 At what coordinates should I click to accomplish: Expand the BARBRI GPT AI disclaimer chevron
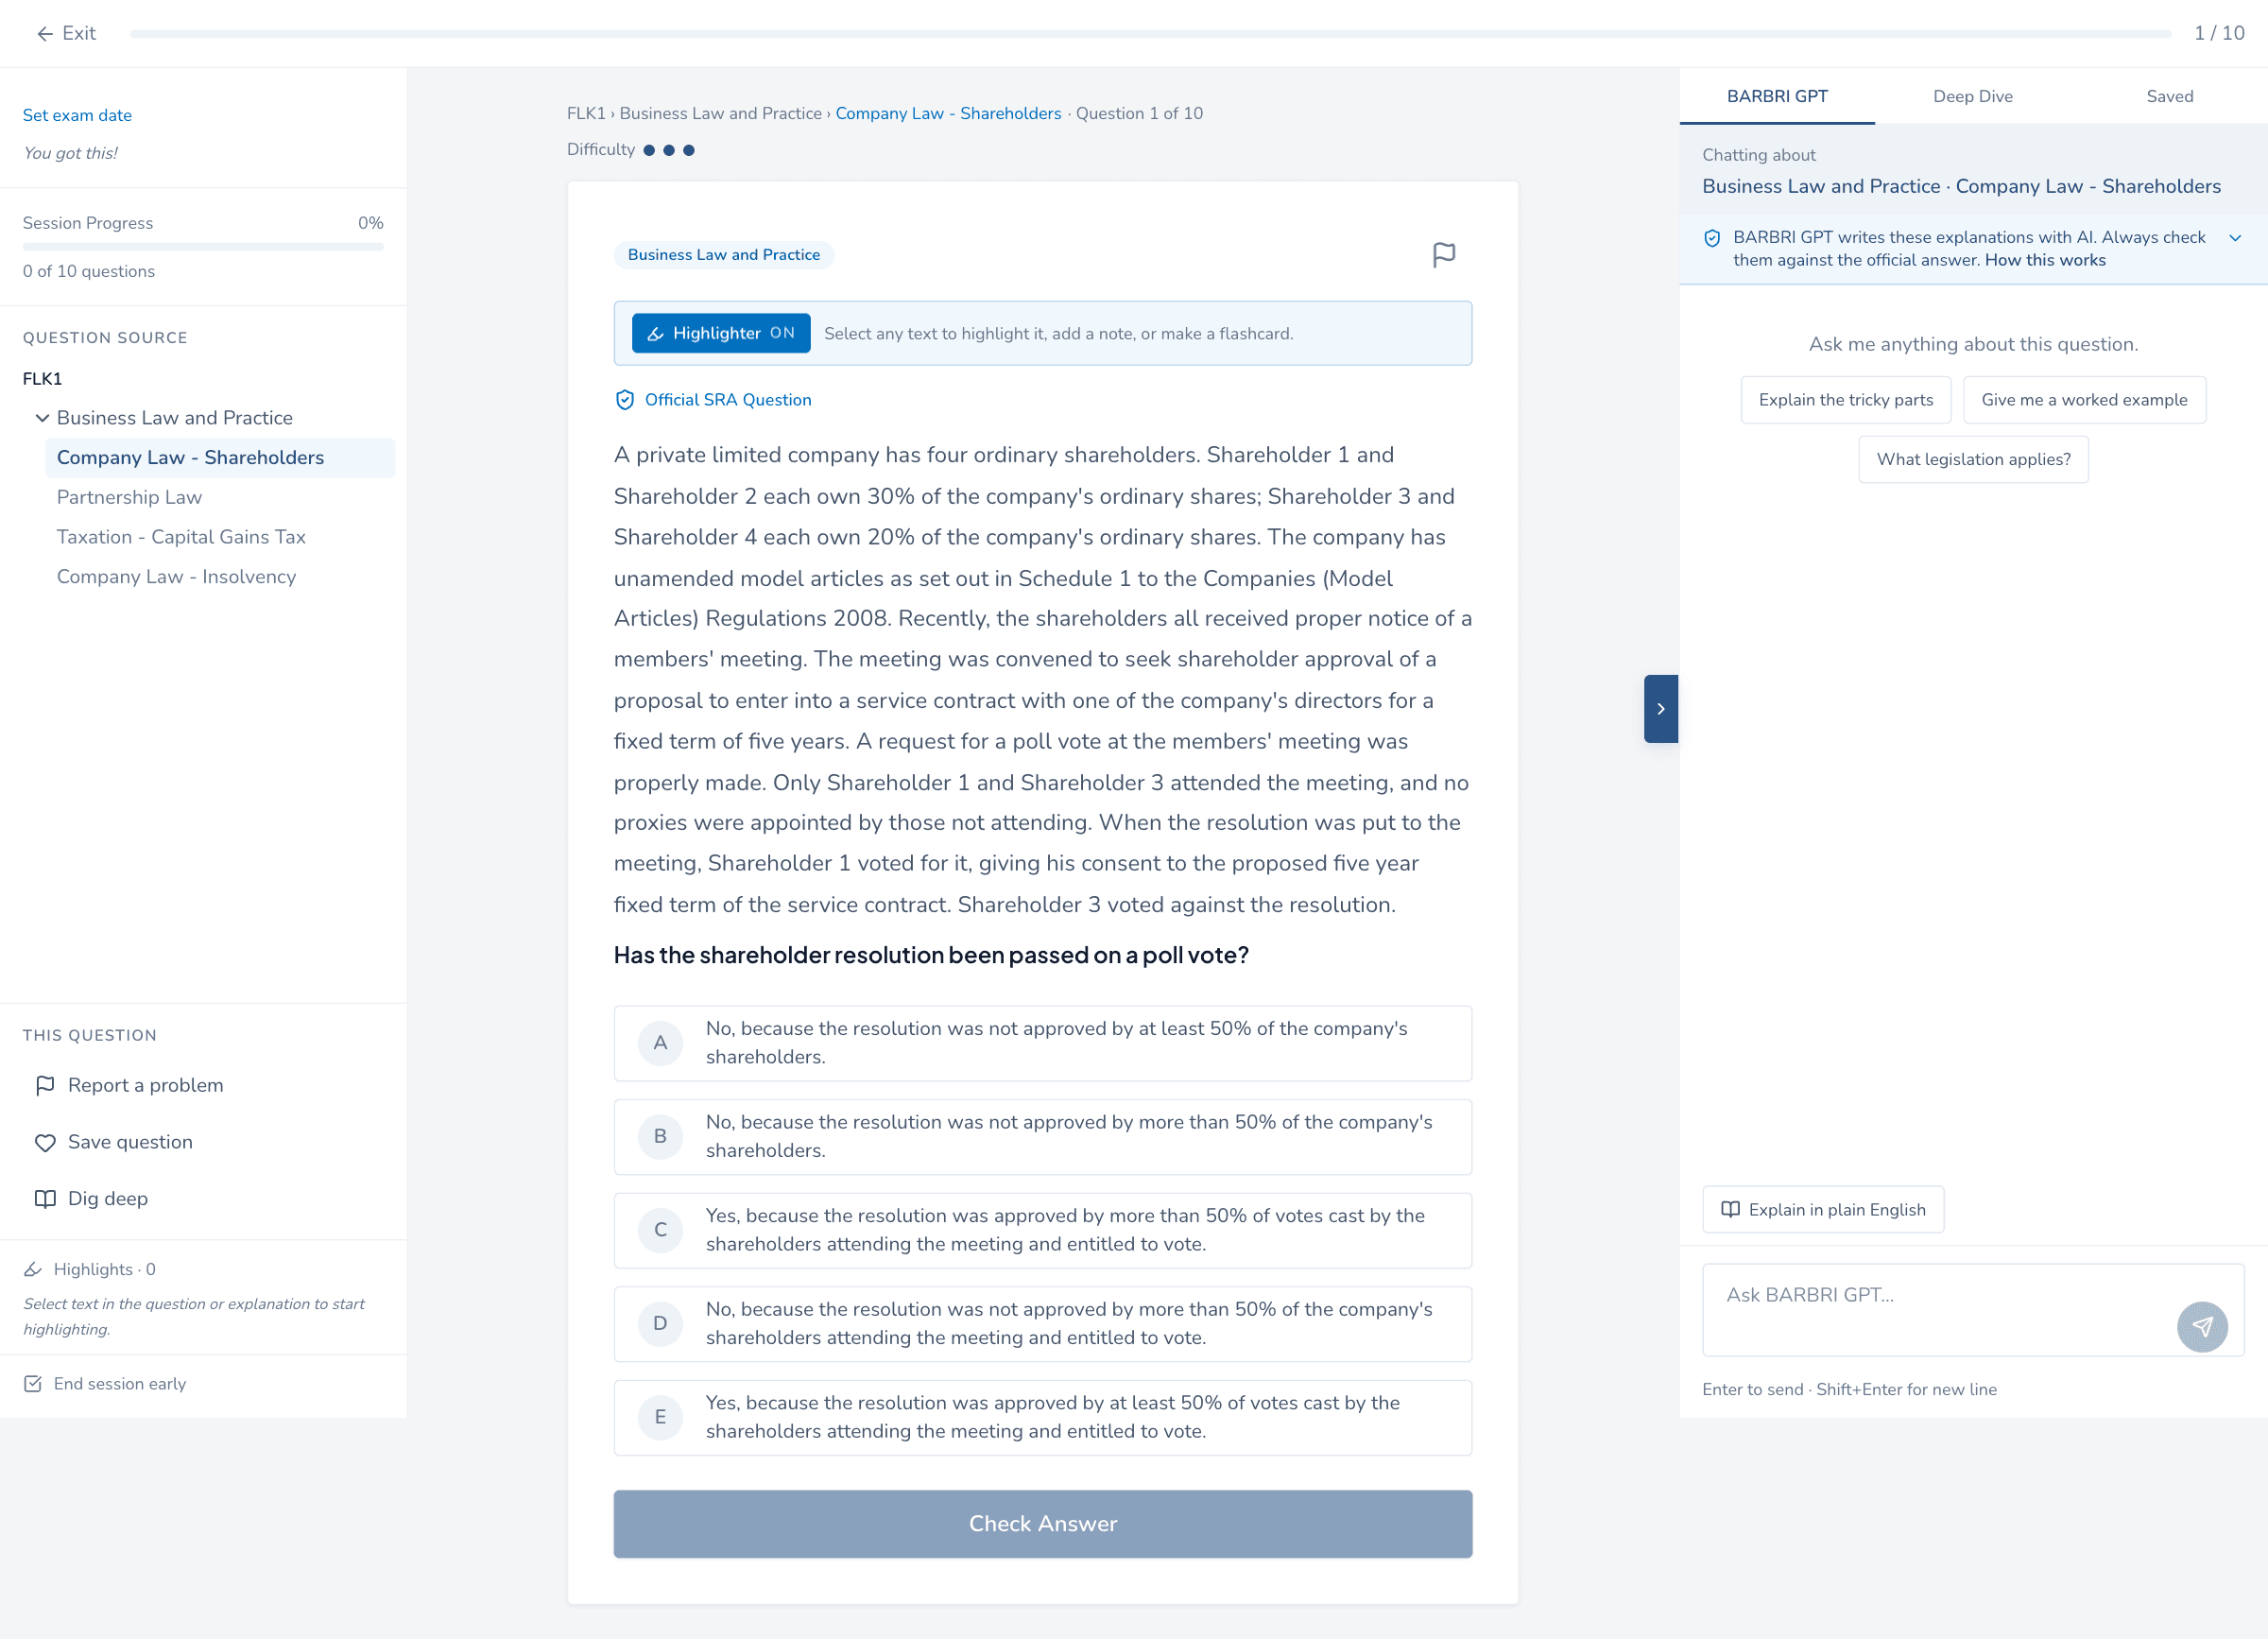tap(2235, 238)
